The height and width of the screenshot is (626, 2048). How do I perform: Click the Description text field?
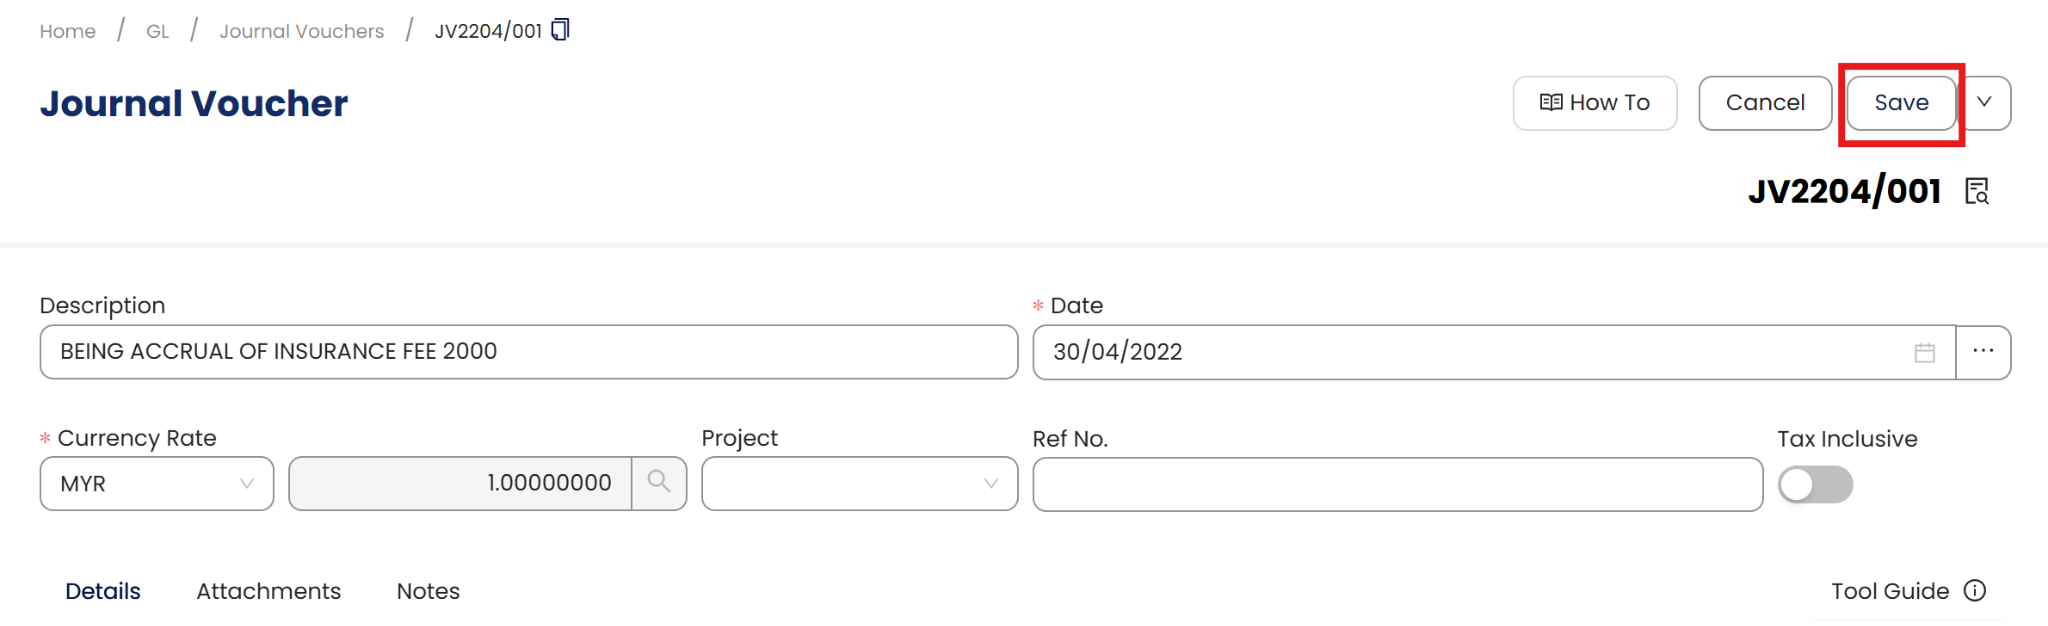(528, 352)
